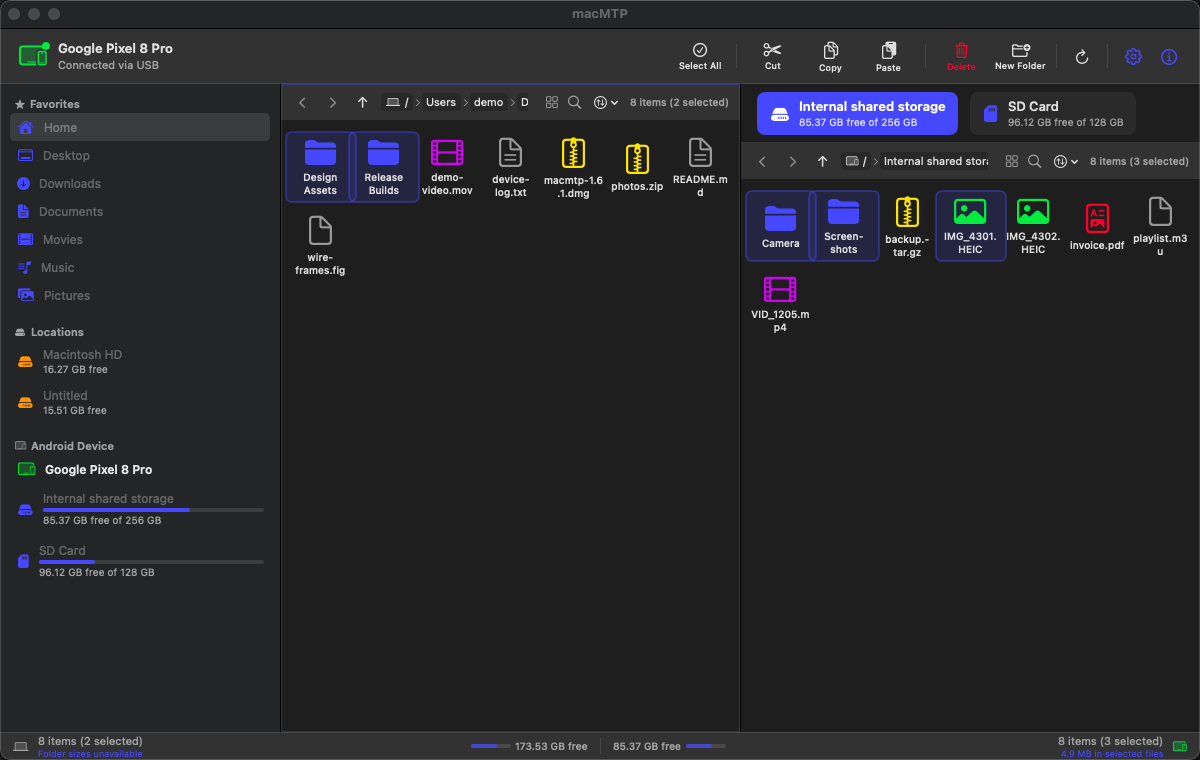Switch view mode in device pane
Image resolution: width=1200 pixels, height=760 pixels.
pyautogui.click(x=1011, y=161)
